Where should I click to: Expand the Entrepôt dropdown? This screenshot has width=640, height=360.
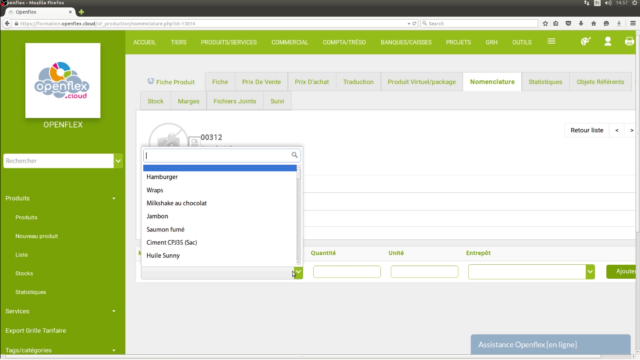tap(590, 272)
